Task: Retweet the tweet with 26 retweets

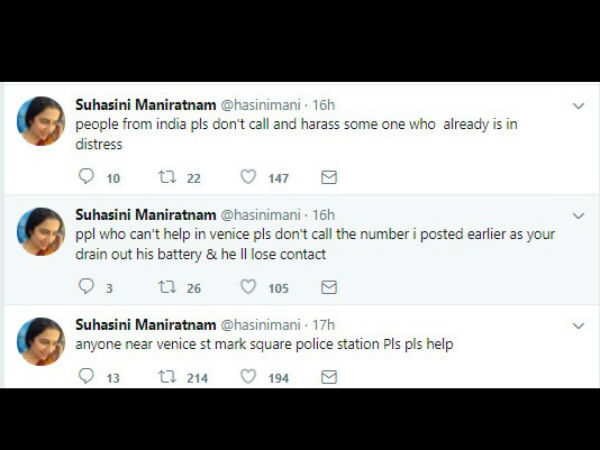Action: pos(167,287)
